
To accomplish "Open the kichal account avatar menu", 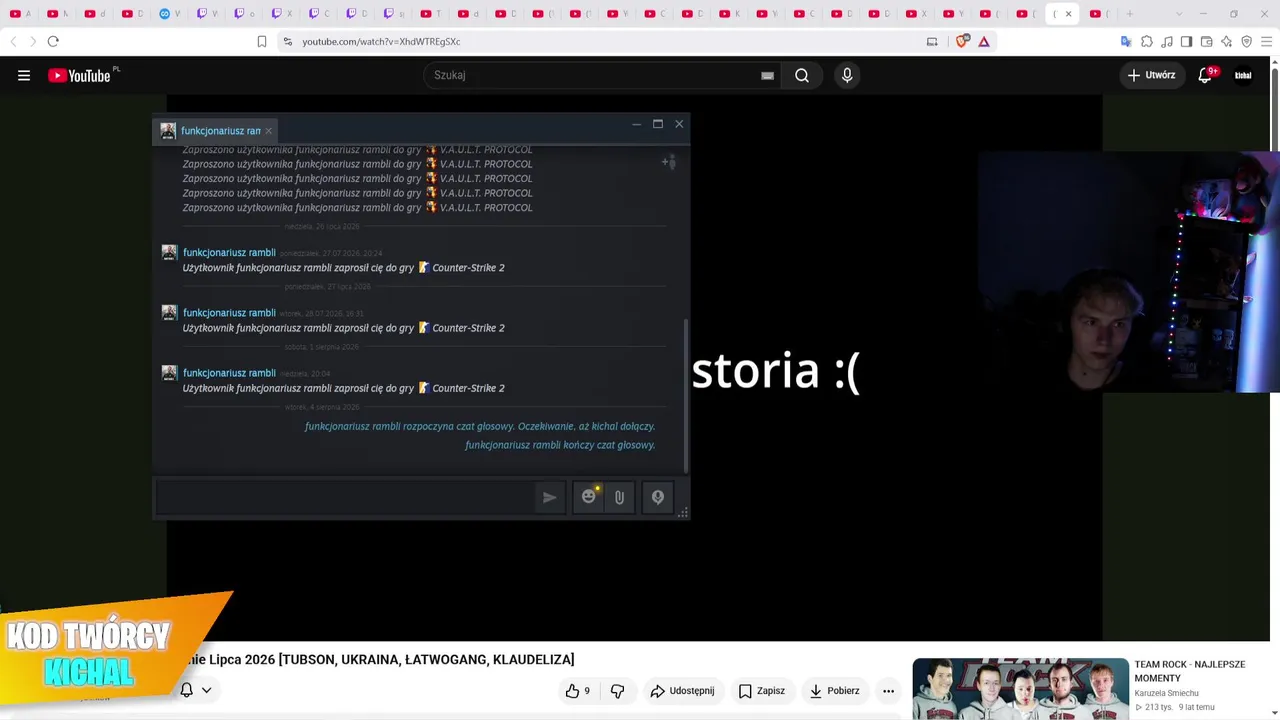I will click(1243, 75).
